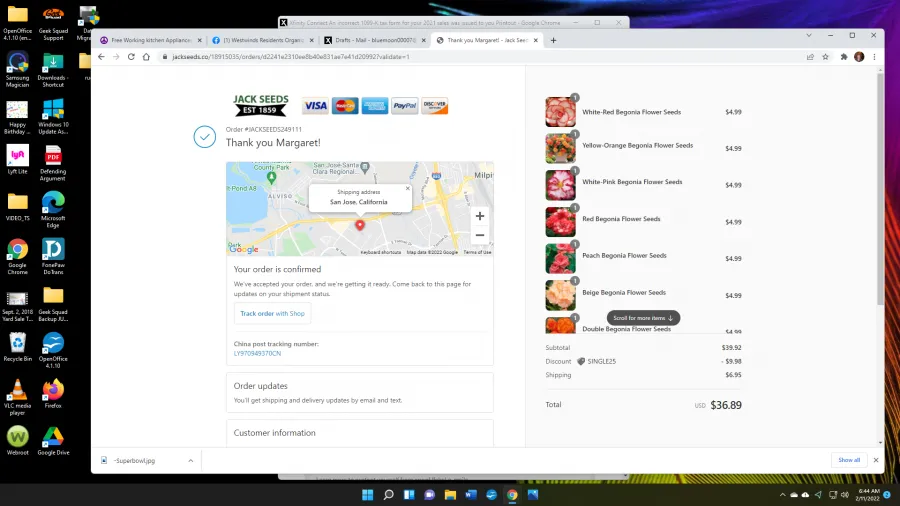Screen dimensions: 900x506
Task: Share this page via toolbar share icon
Action: tap(810, 57)
